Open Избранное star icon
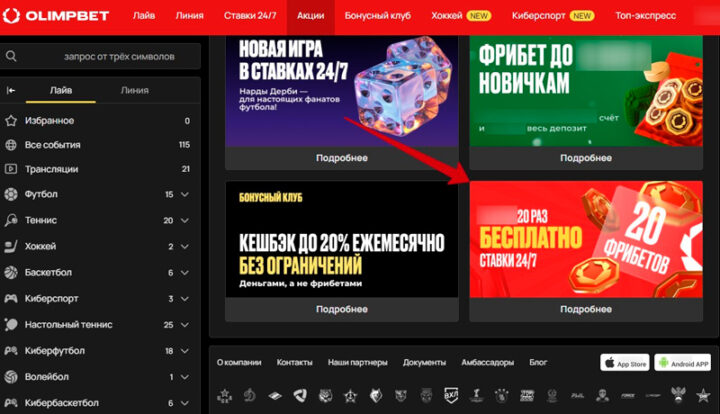The height and width of the screenshot is (414, 720). point(11,121)
